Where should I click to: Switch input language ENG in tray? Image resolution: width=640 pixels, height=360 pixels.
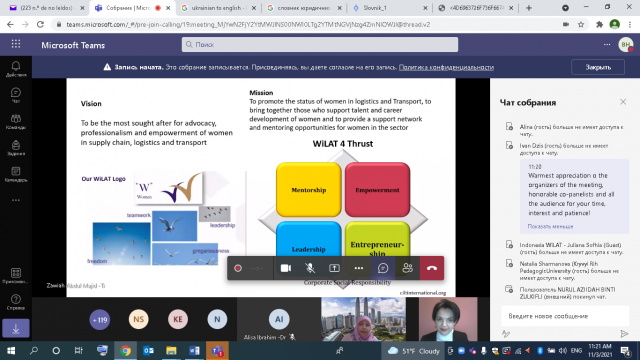pos(576,351)
